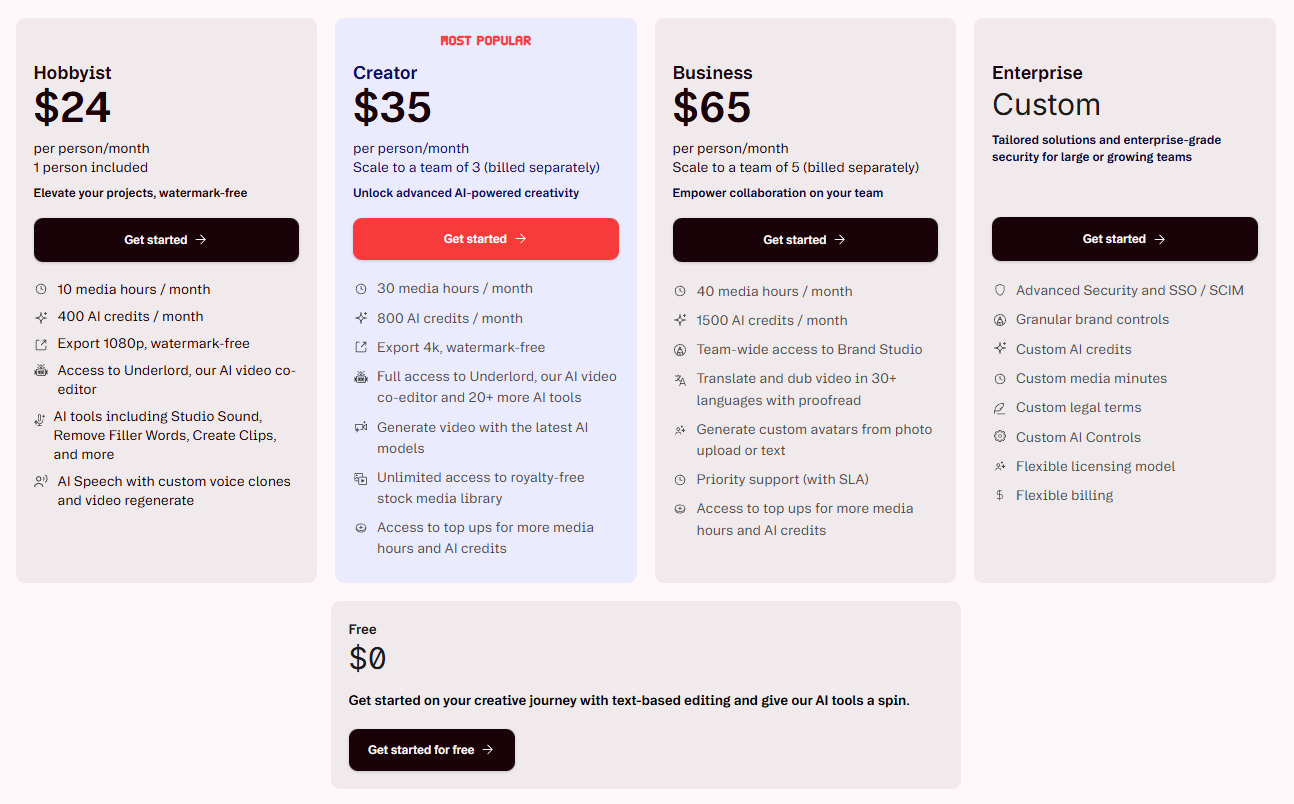Click the video icon beside Generate video with latest AI
The width and height of the screenshot is (1294, 804).
(x=361, y=427)
